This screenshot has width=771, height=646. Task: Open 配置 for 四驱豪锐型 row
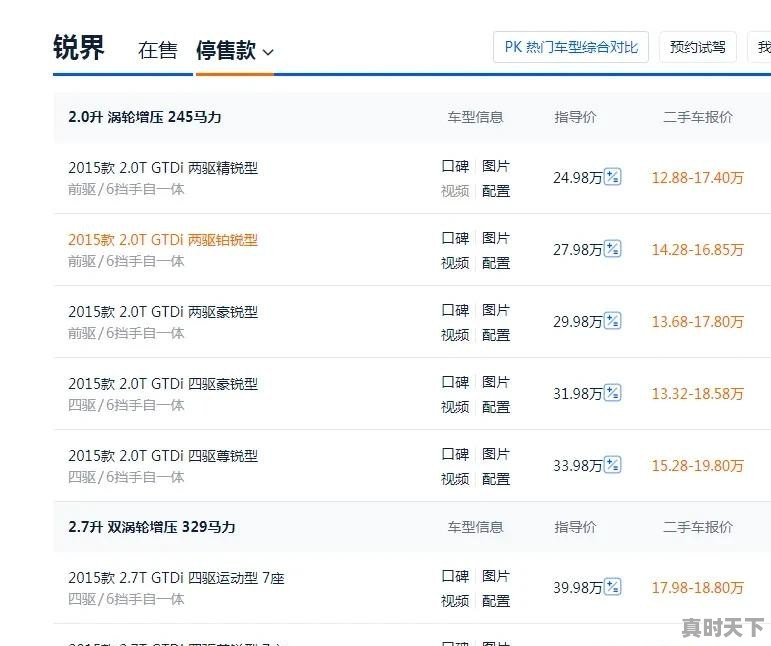pos(496,408)
